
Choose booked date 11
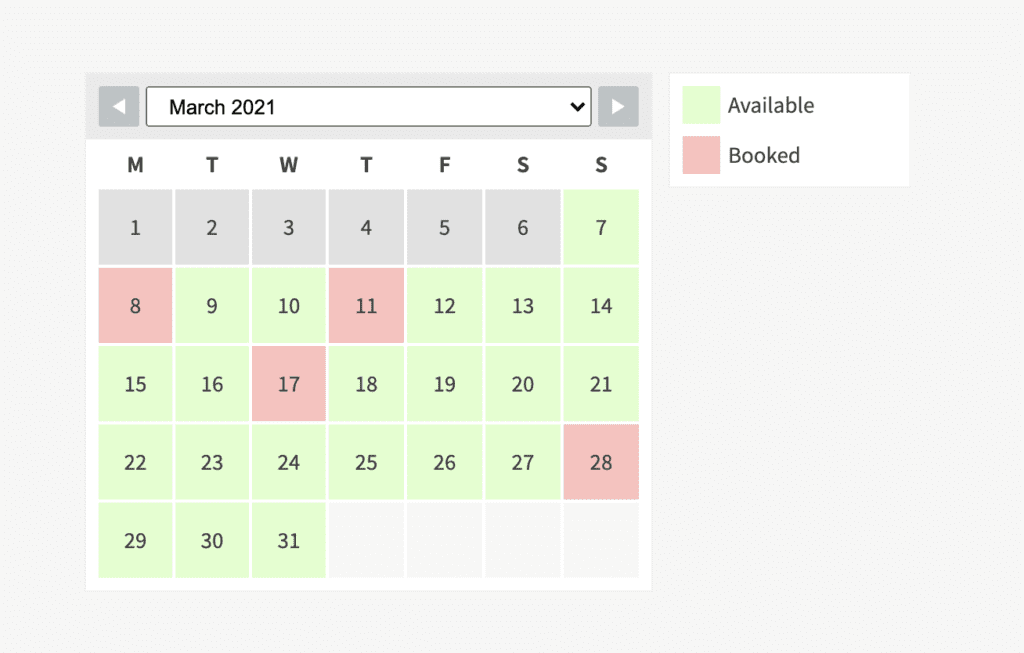[366, 306]
